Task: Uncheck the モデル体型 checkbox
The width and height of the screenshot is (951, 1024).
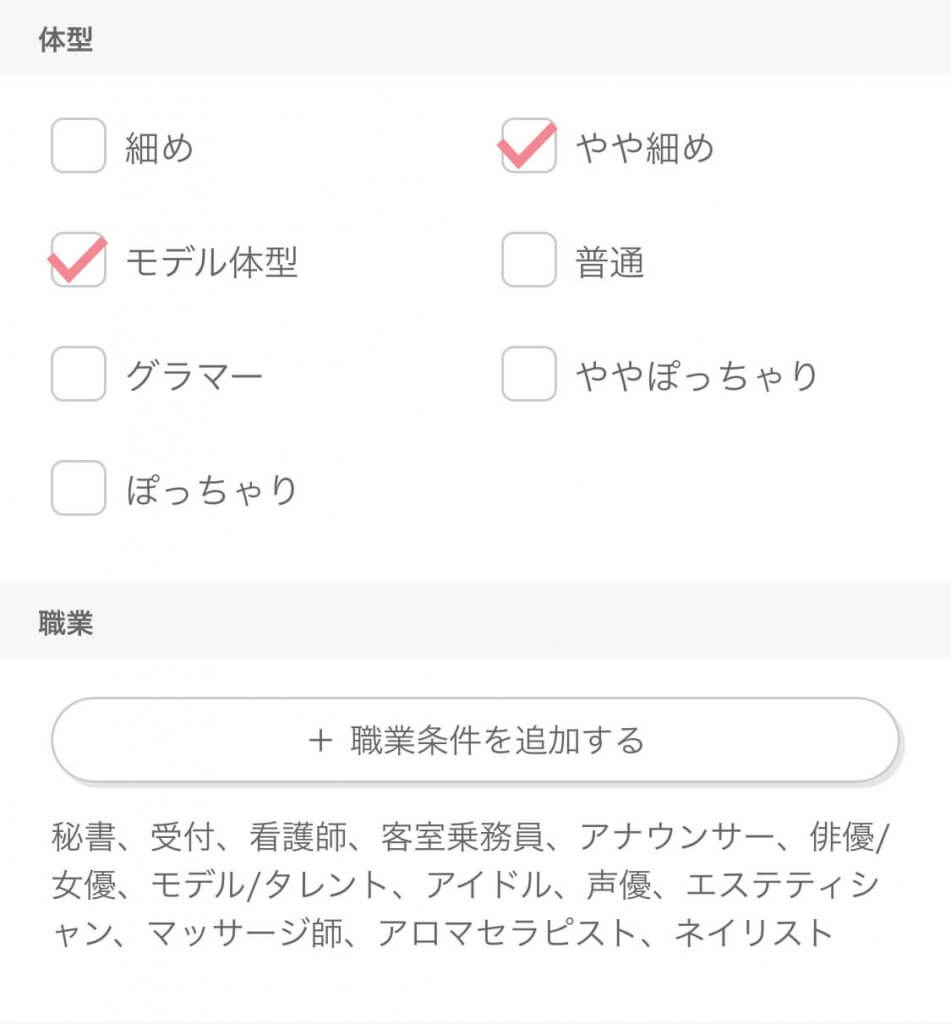Action: (x=78, y=260)
